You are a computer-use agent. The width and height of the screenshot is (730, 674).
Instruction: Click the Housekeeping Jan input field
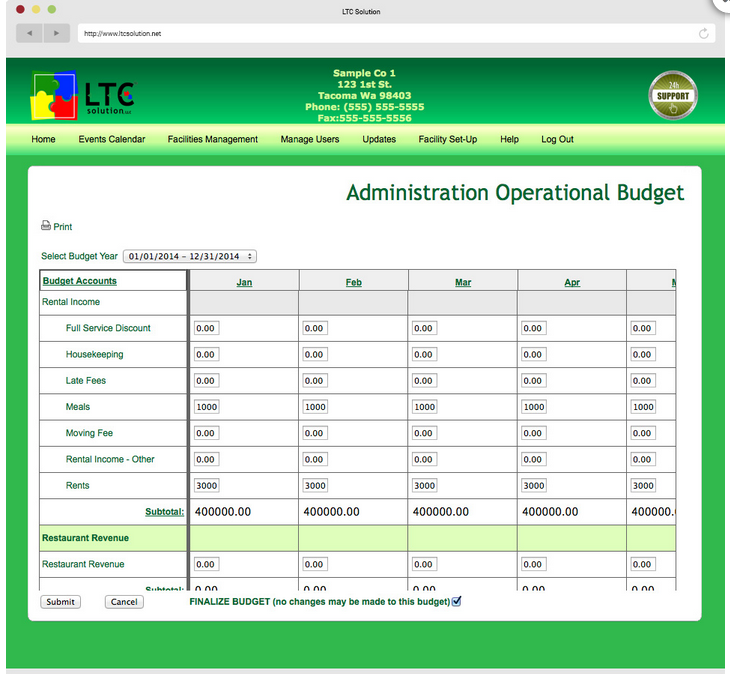[206, 354]
